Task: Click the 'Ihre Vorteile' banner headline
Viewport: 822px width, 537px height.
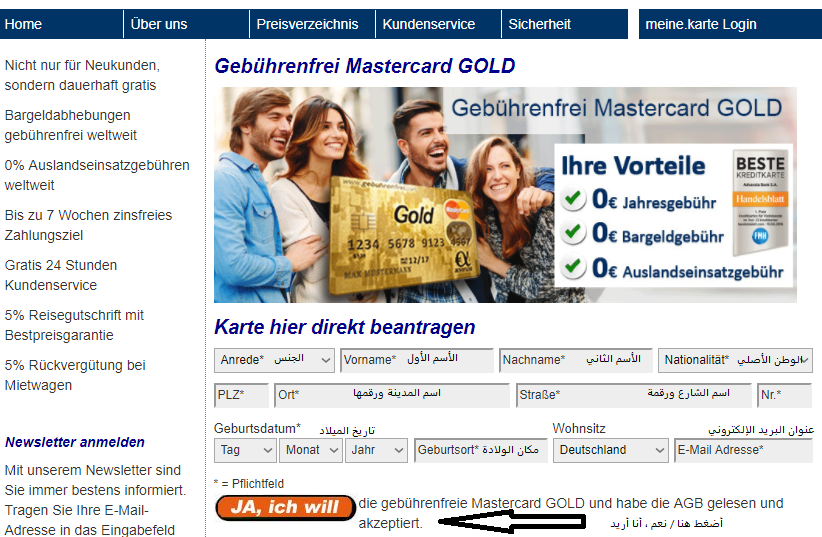Action: (x=633, y=166)
